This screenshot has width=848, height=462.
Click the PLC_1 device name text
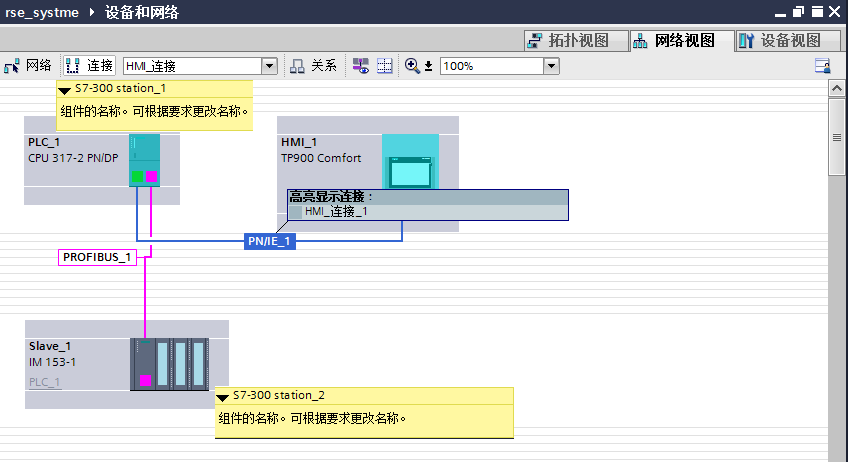pos(44,142)
